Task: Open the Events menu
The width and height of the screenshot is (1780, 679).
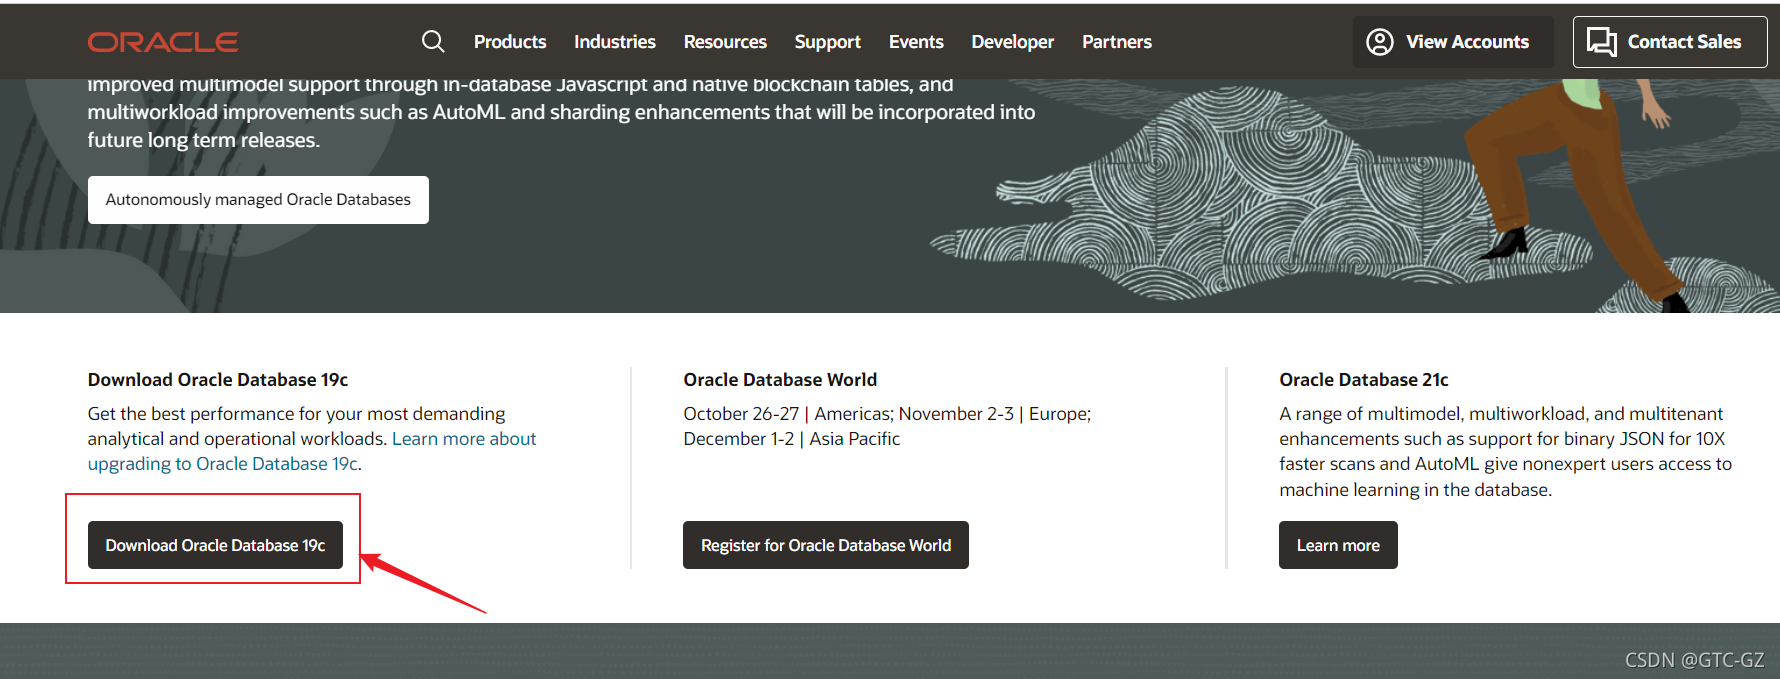Action: pyautogui.click(x=916, y=42)
